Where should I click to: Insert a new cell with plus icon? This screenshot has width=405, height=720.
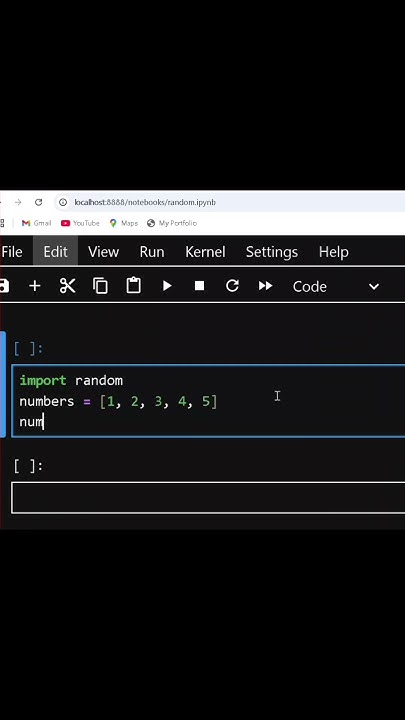point(34,286)
